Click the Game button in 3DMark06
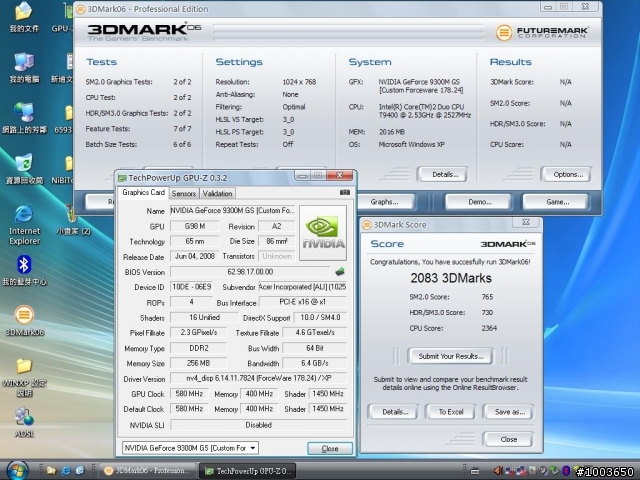This screenshot has width=640, height=480. (x=557, y=202)
